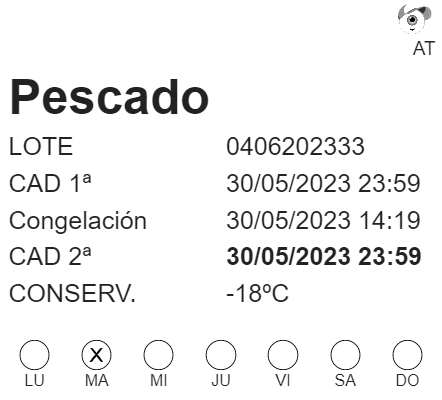Click the LOTE label
Screen dimensions: 442x400
(41, 146)
